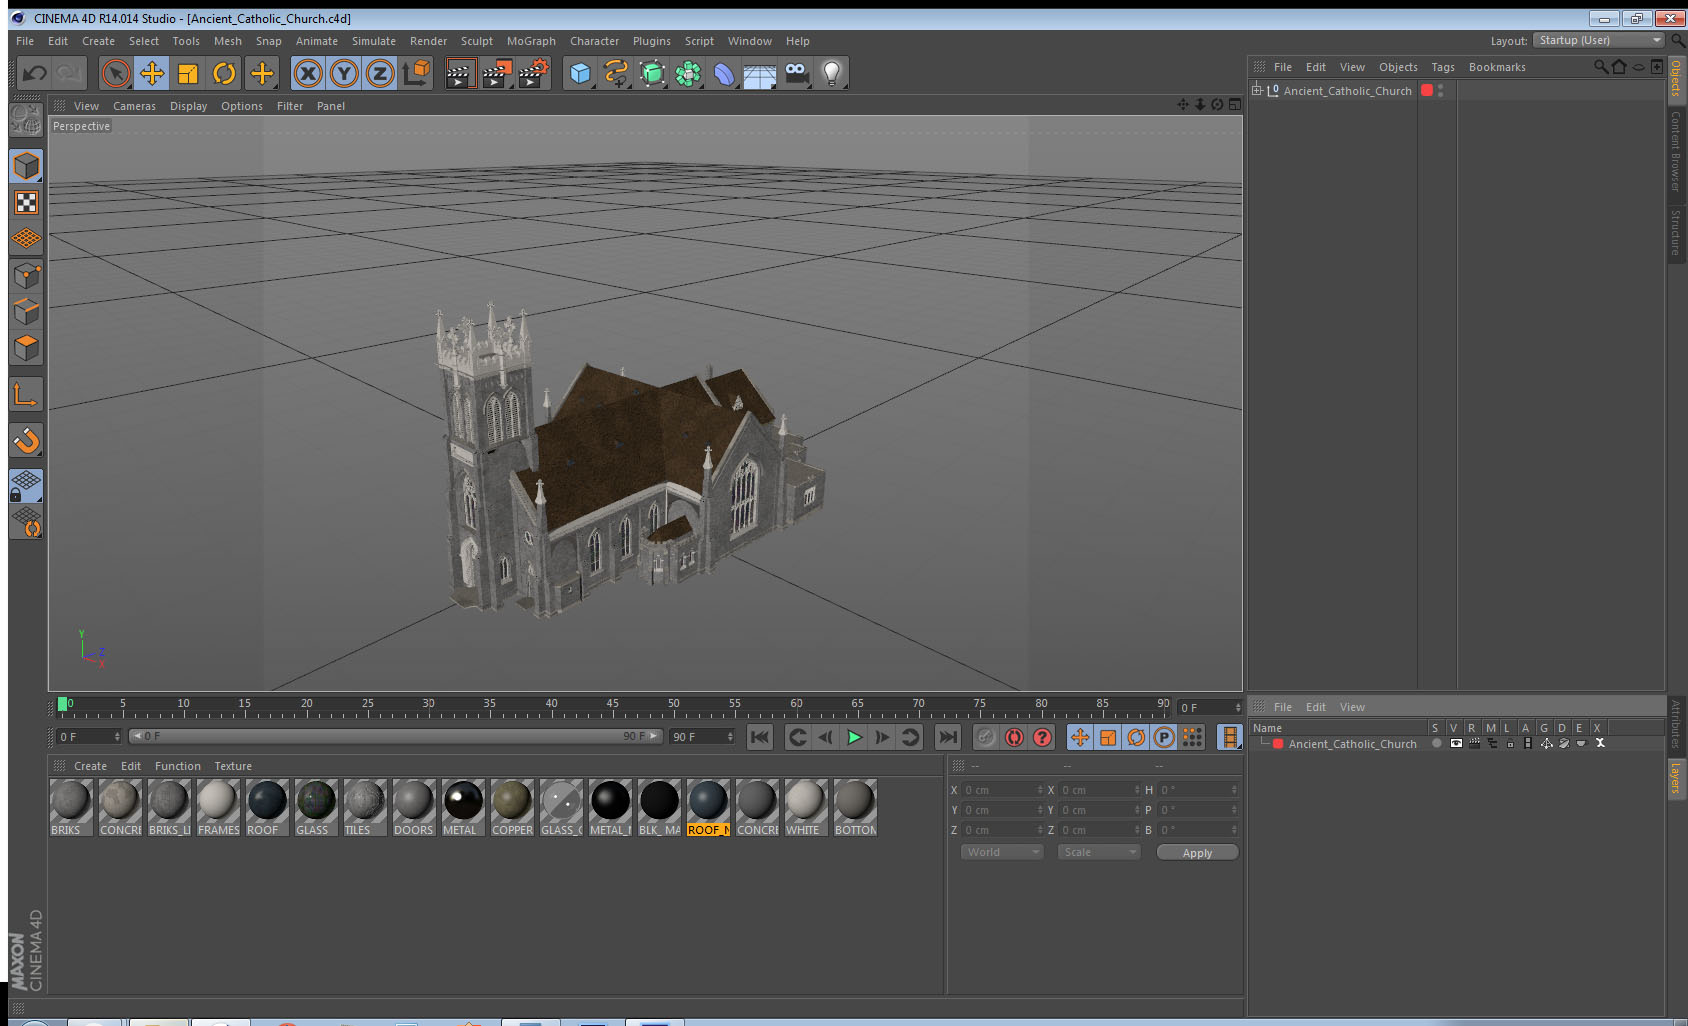The image size is (1688, 1026).
Task: Toggle Scale keyframe recording in timeline
Action: 1108,737
